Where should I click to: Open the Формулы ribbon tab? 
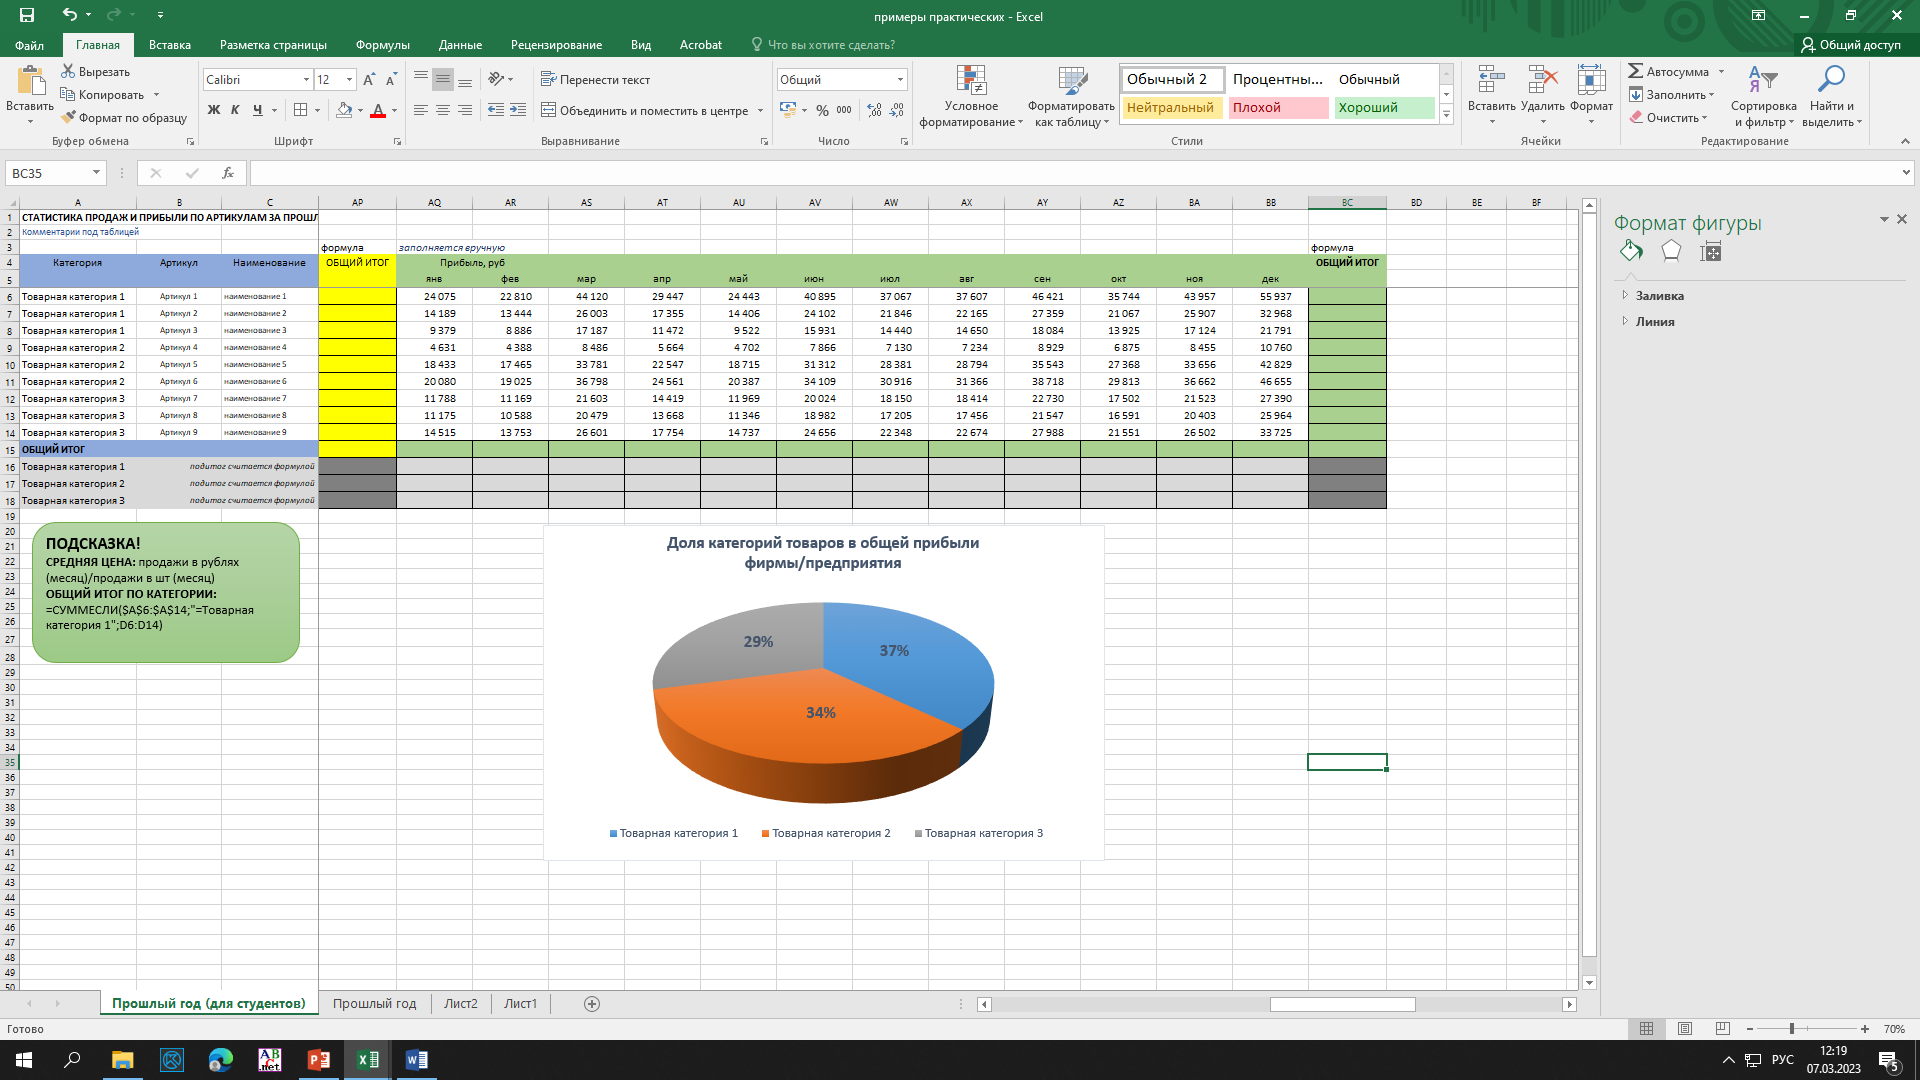(382, 45)
